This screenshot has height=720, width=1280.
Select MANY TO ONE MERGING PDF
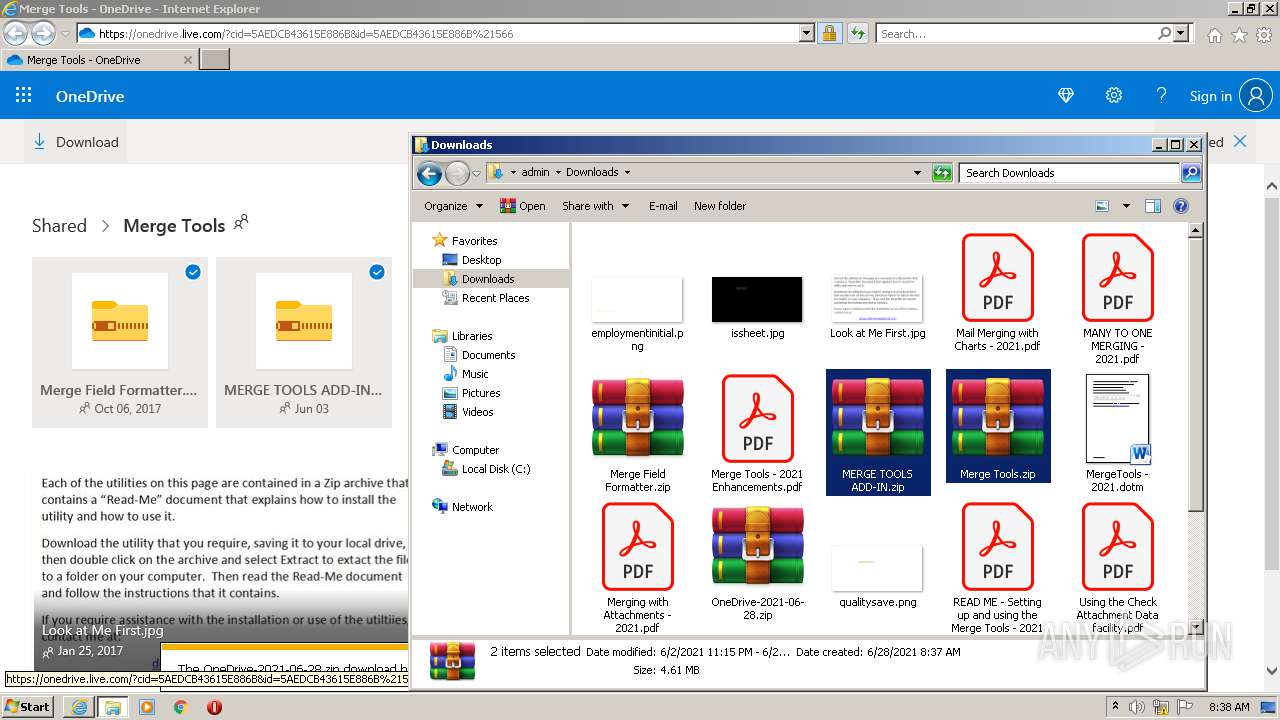(x=1117, y=299)
